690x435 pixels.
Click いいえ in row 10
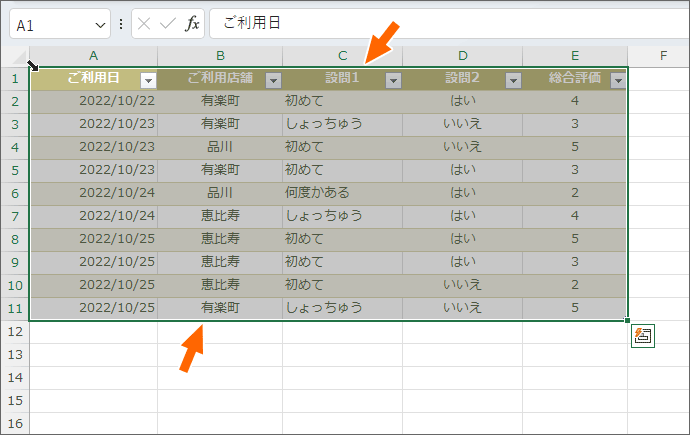click(462, 285)
